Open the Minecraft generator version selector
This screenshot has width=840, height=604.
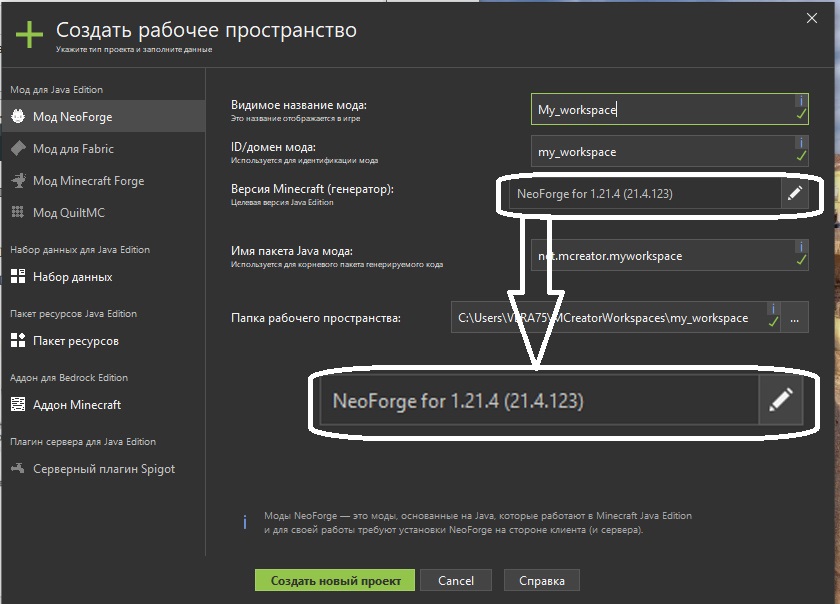click(x=643, y=193)
